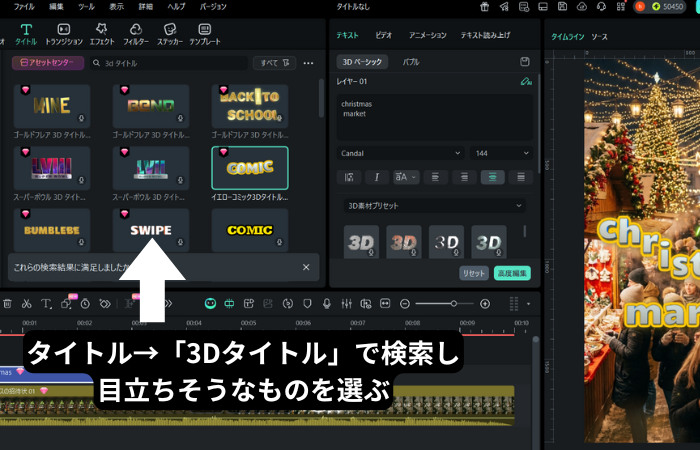Click AI text icon on レイヤー 01
The height and width of the screenshot is (450, 700).
click(526, 81)
